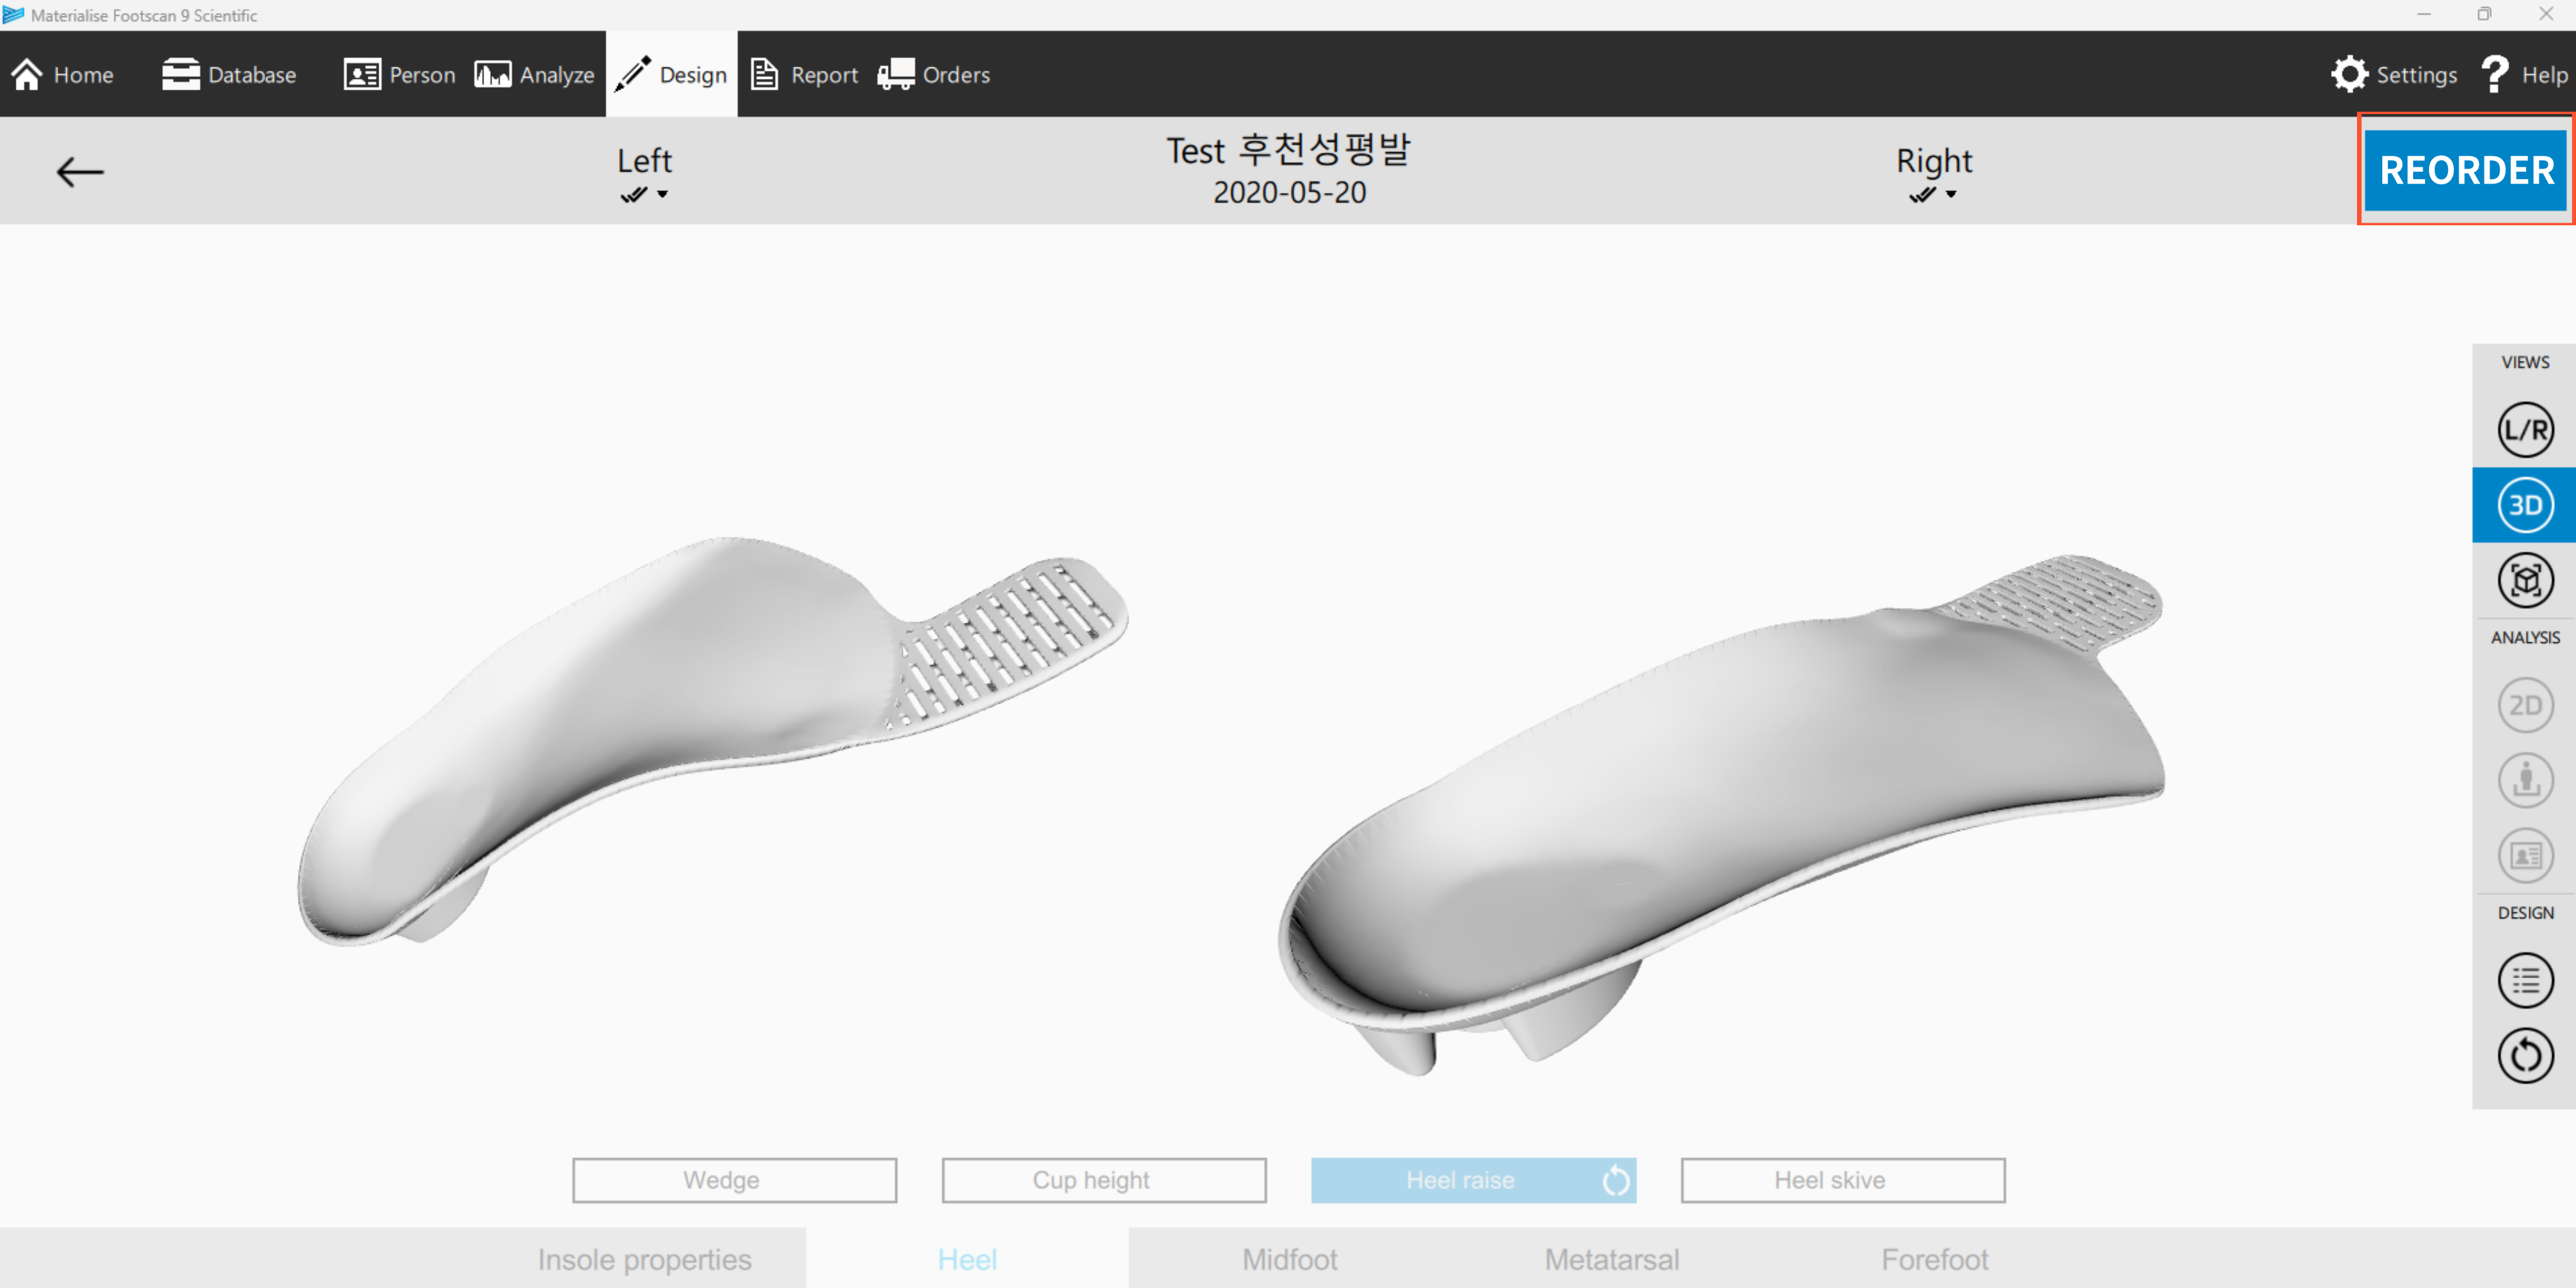Open the Report section
Image resolution: width=2576 pixels, height=1288 pixels.
[804, 75]
